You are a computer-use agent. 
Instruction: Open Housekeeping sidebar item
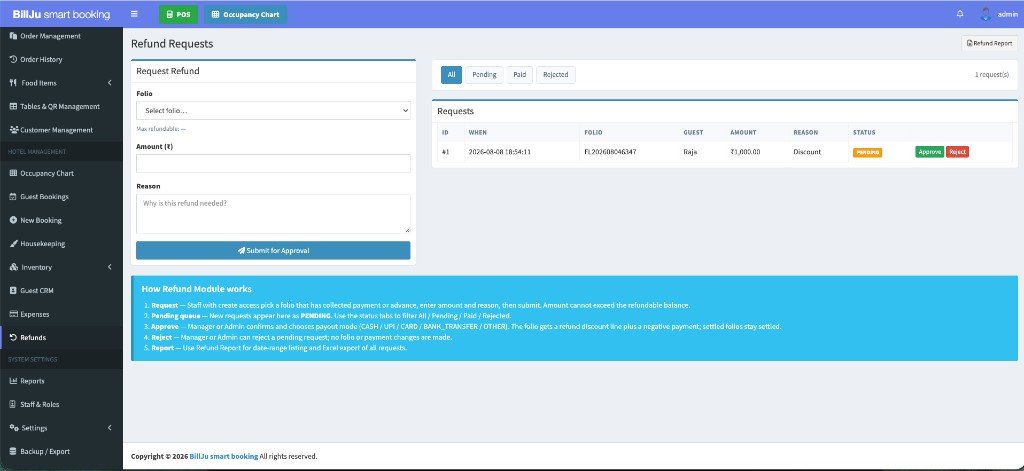coord(61,244)
